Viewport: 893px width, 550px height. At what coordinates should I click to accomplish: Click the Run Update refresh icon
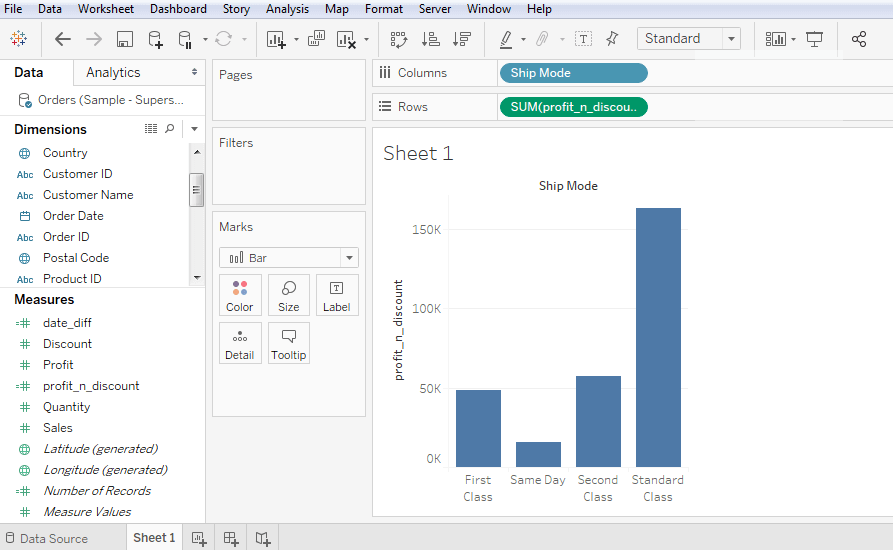pos(224,39)
